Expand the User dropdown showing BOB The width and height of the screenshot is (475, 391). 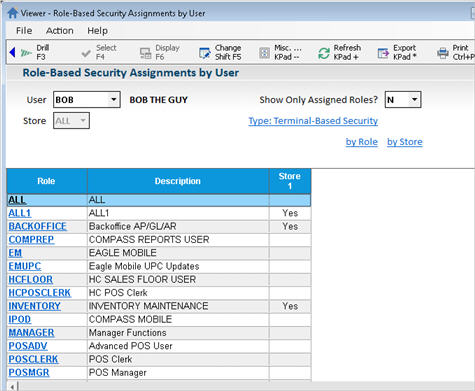point(114,100)
